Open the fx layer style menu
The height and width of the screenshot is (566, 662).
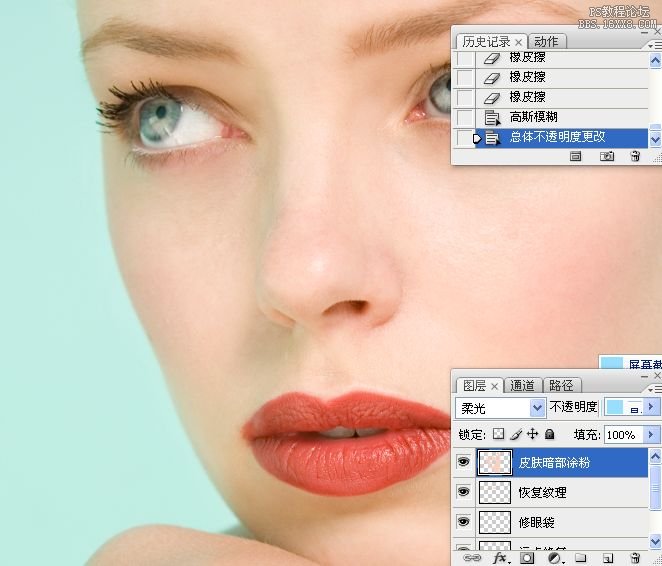click(x=501, y=558)
